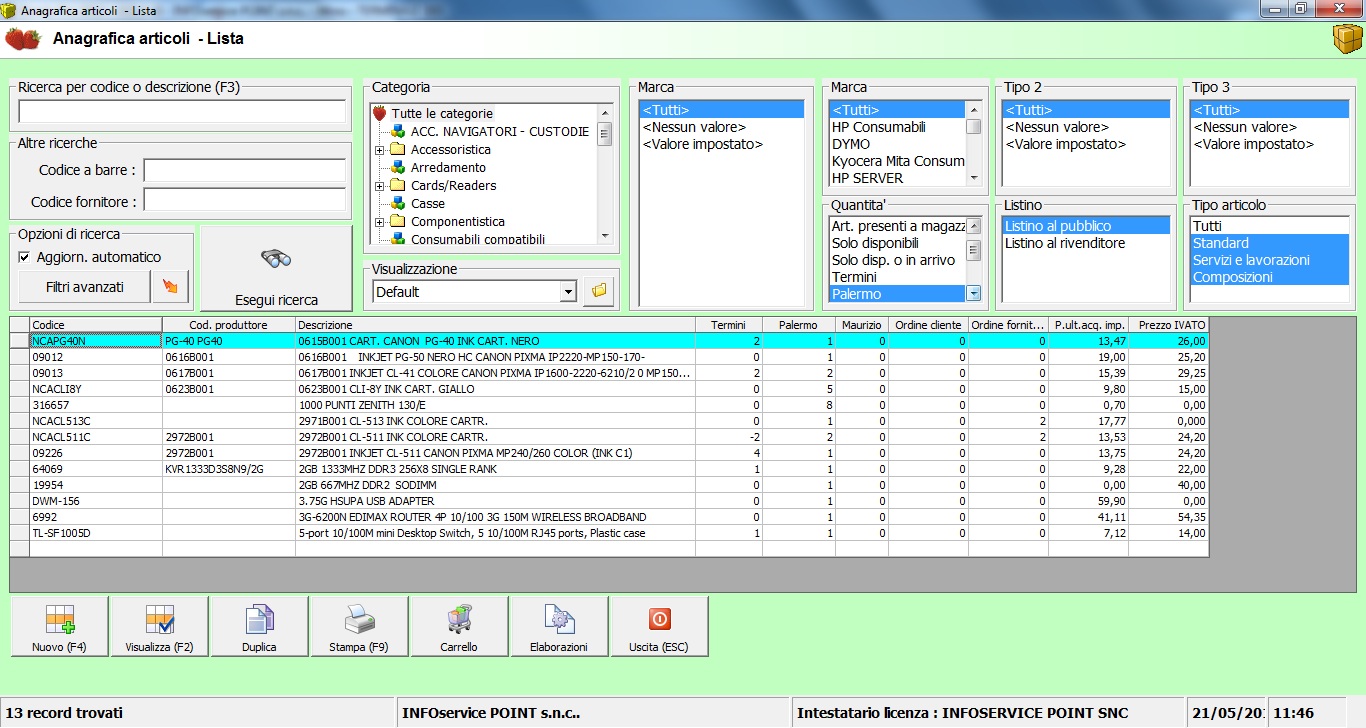Click the Descrizione column header
The width and height of the screenshot is (1366, 728).
495,325
